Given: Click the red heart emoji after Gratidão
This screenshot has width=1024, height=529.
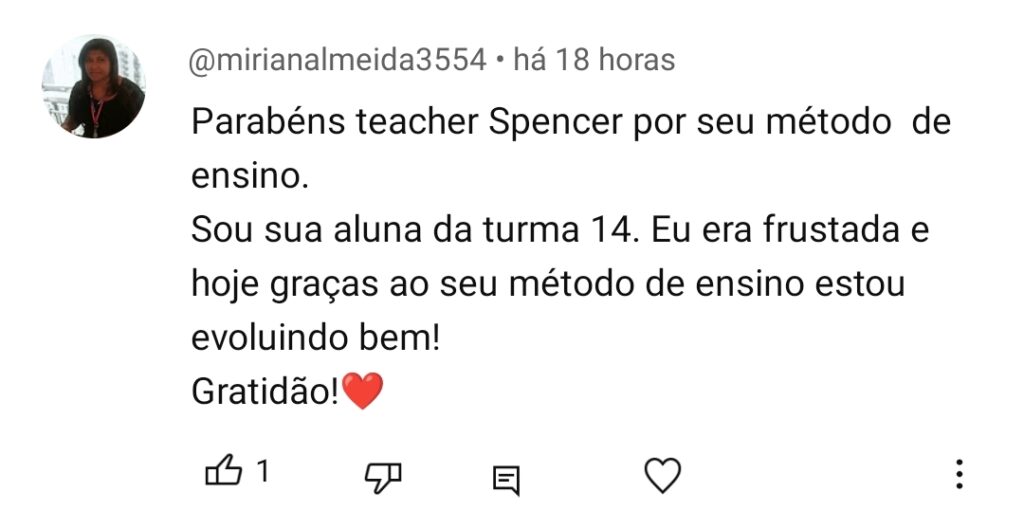Looking at the screenshot, I should [362, 391].
